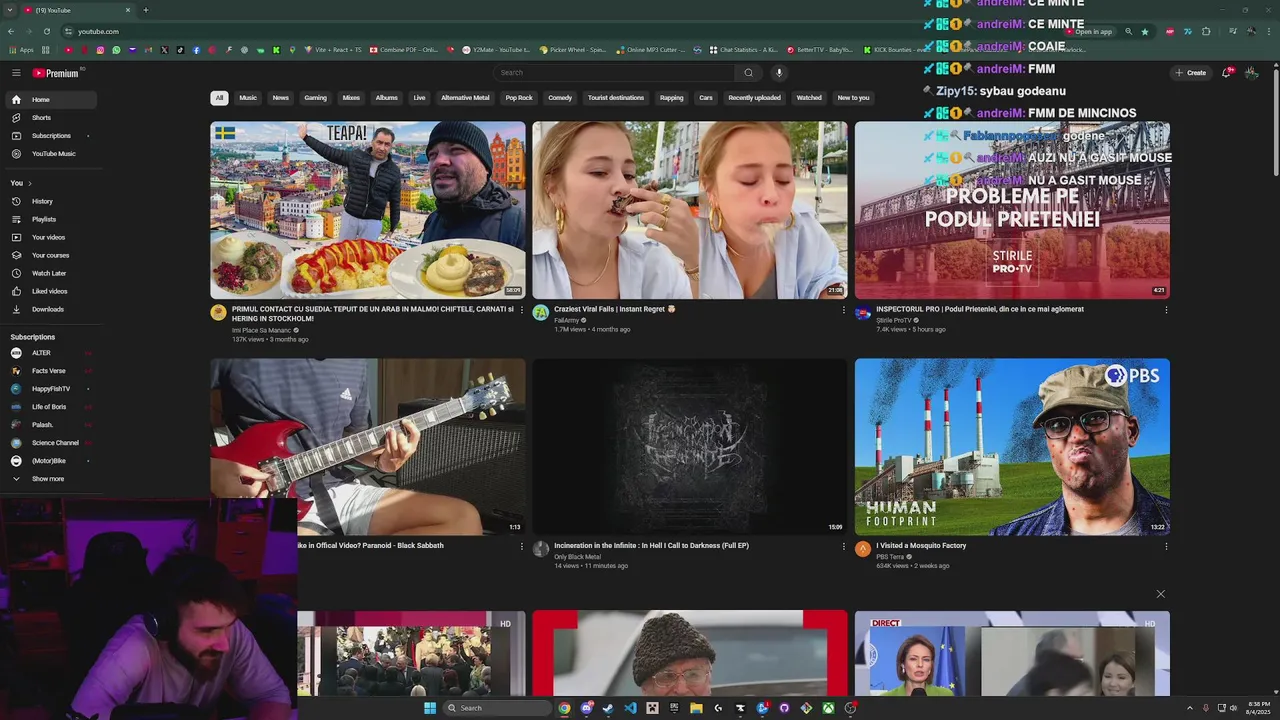Filter the feed by Tourist destinations
1280x720 pixels.
pos(616,98)
